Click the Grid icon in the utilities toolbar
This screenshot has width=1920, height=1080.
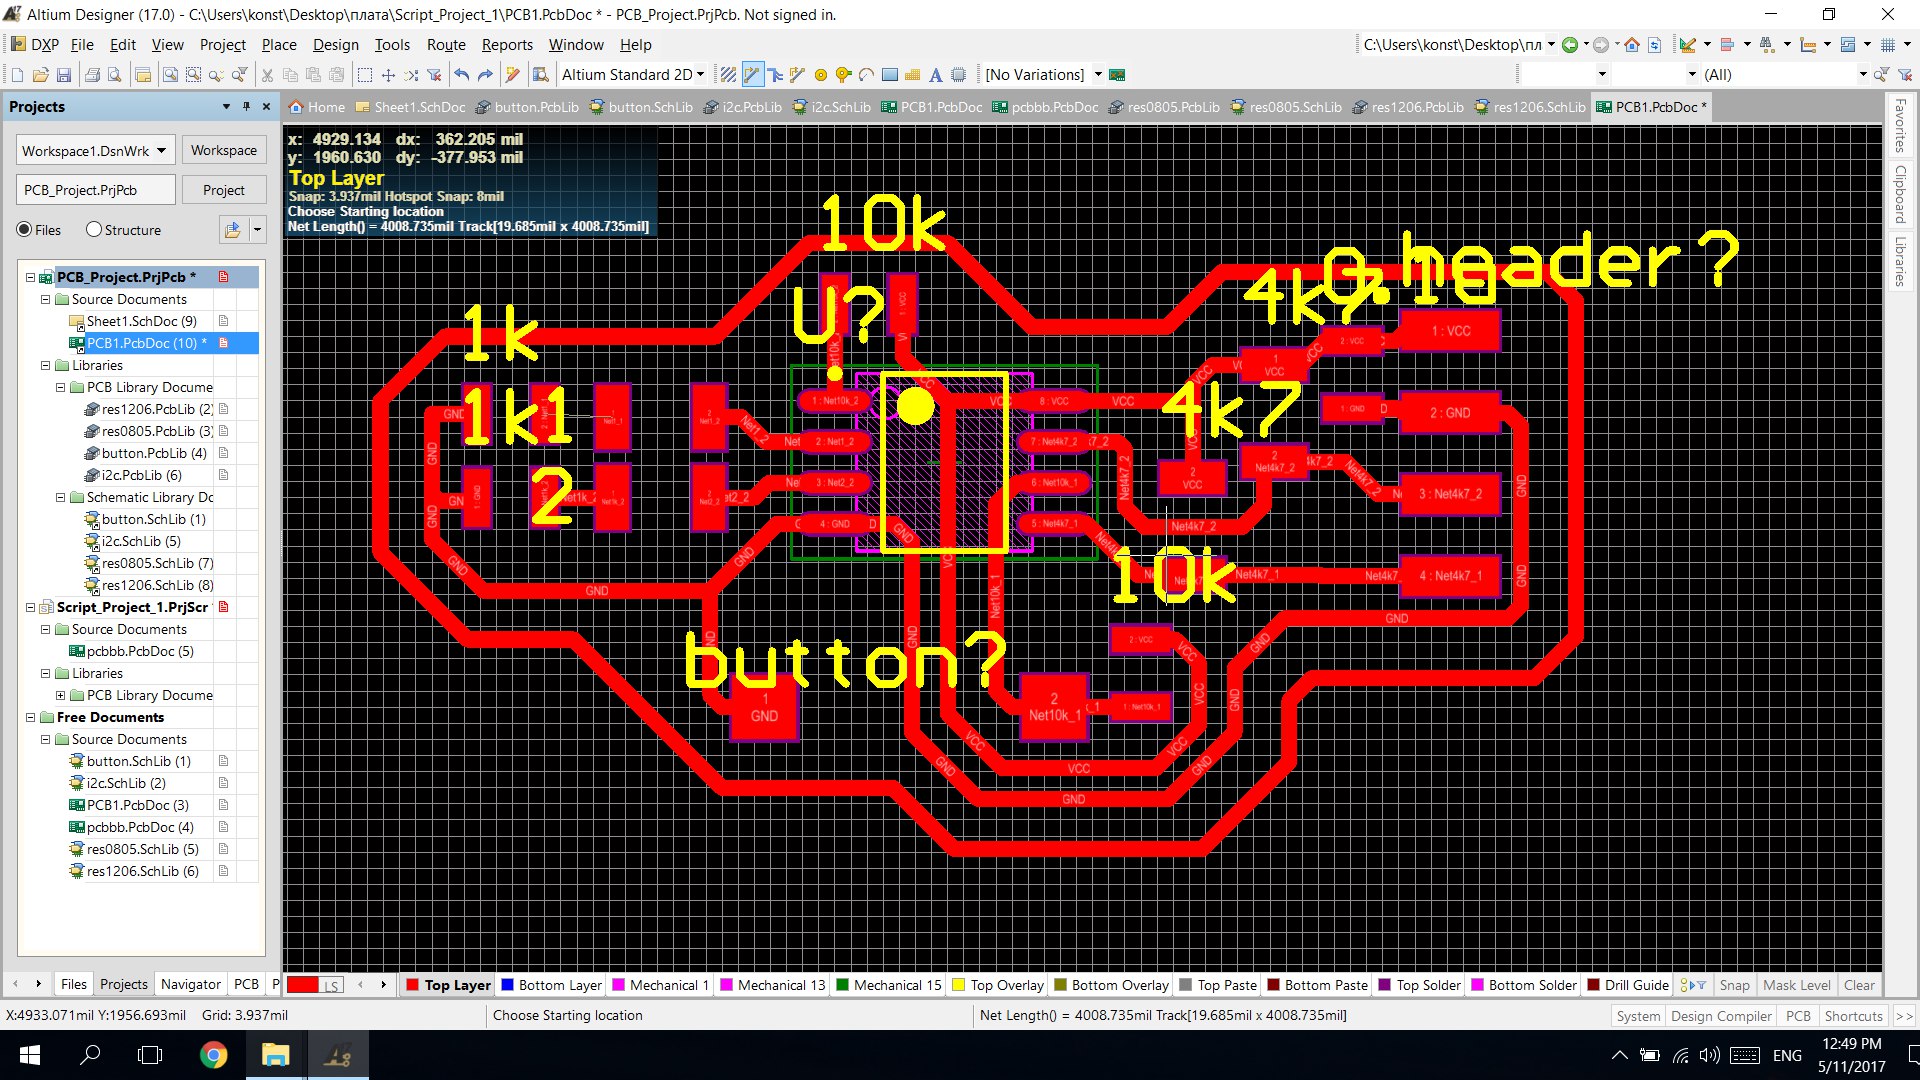[1888, 45]
